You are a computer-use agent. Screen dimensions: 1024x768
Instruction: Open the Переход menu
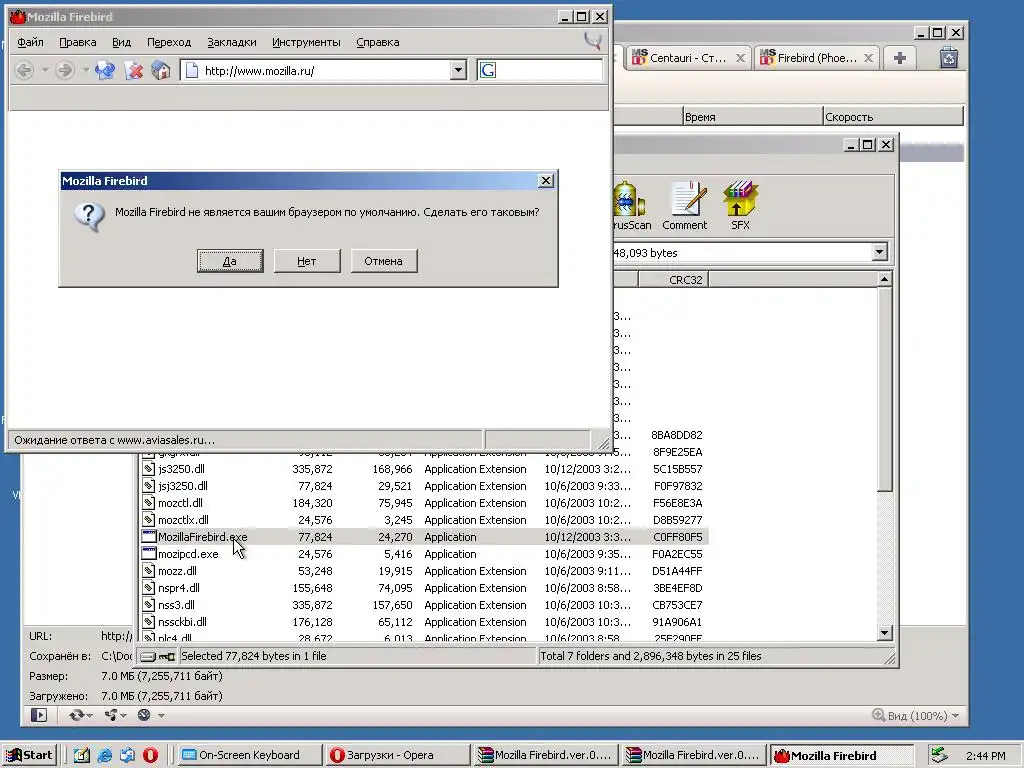click(x=168, y=42)
